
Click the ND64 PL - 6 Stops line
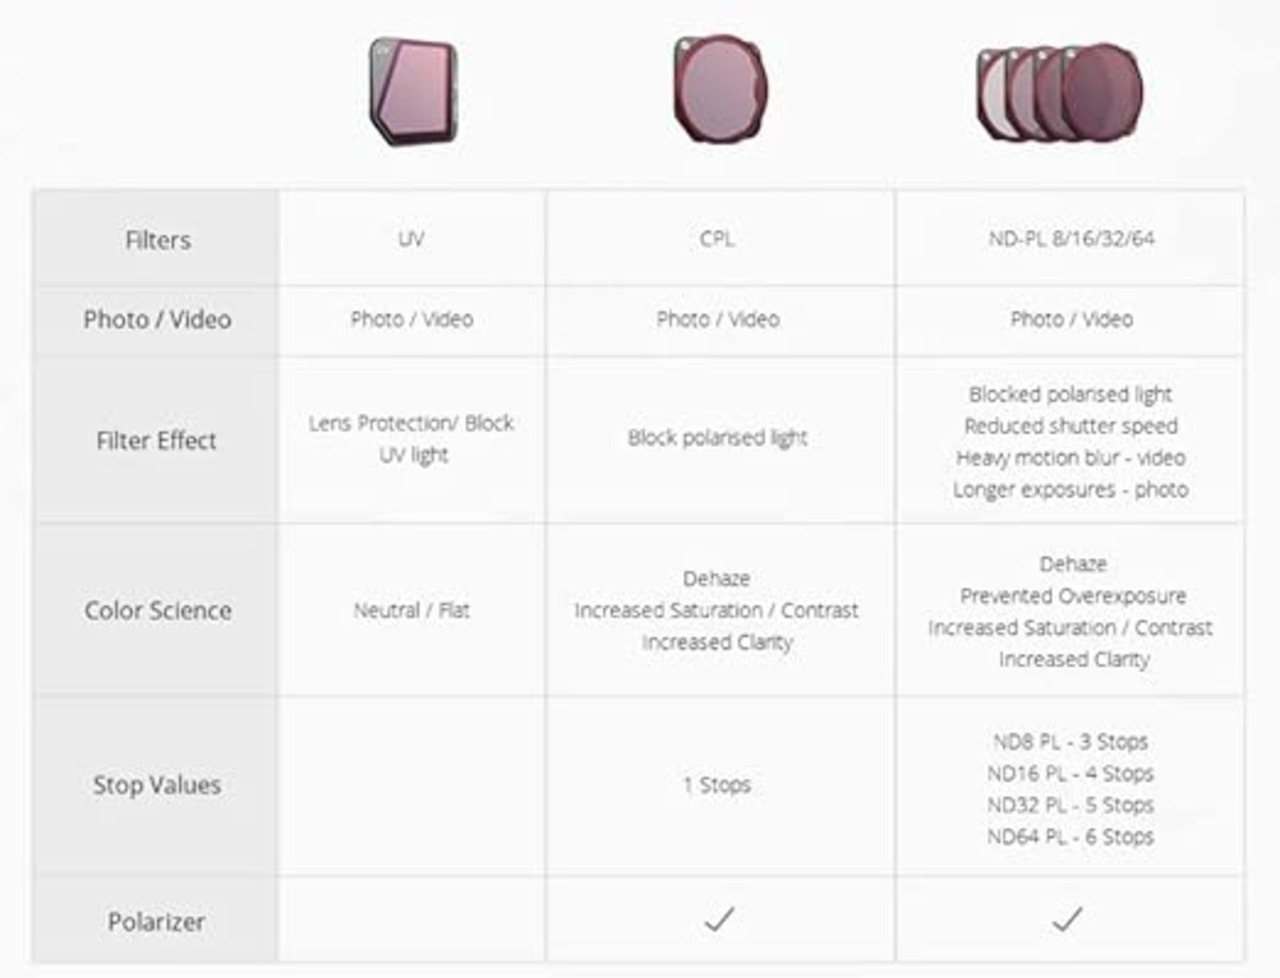[1070, 837]
